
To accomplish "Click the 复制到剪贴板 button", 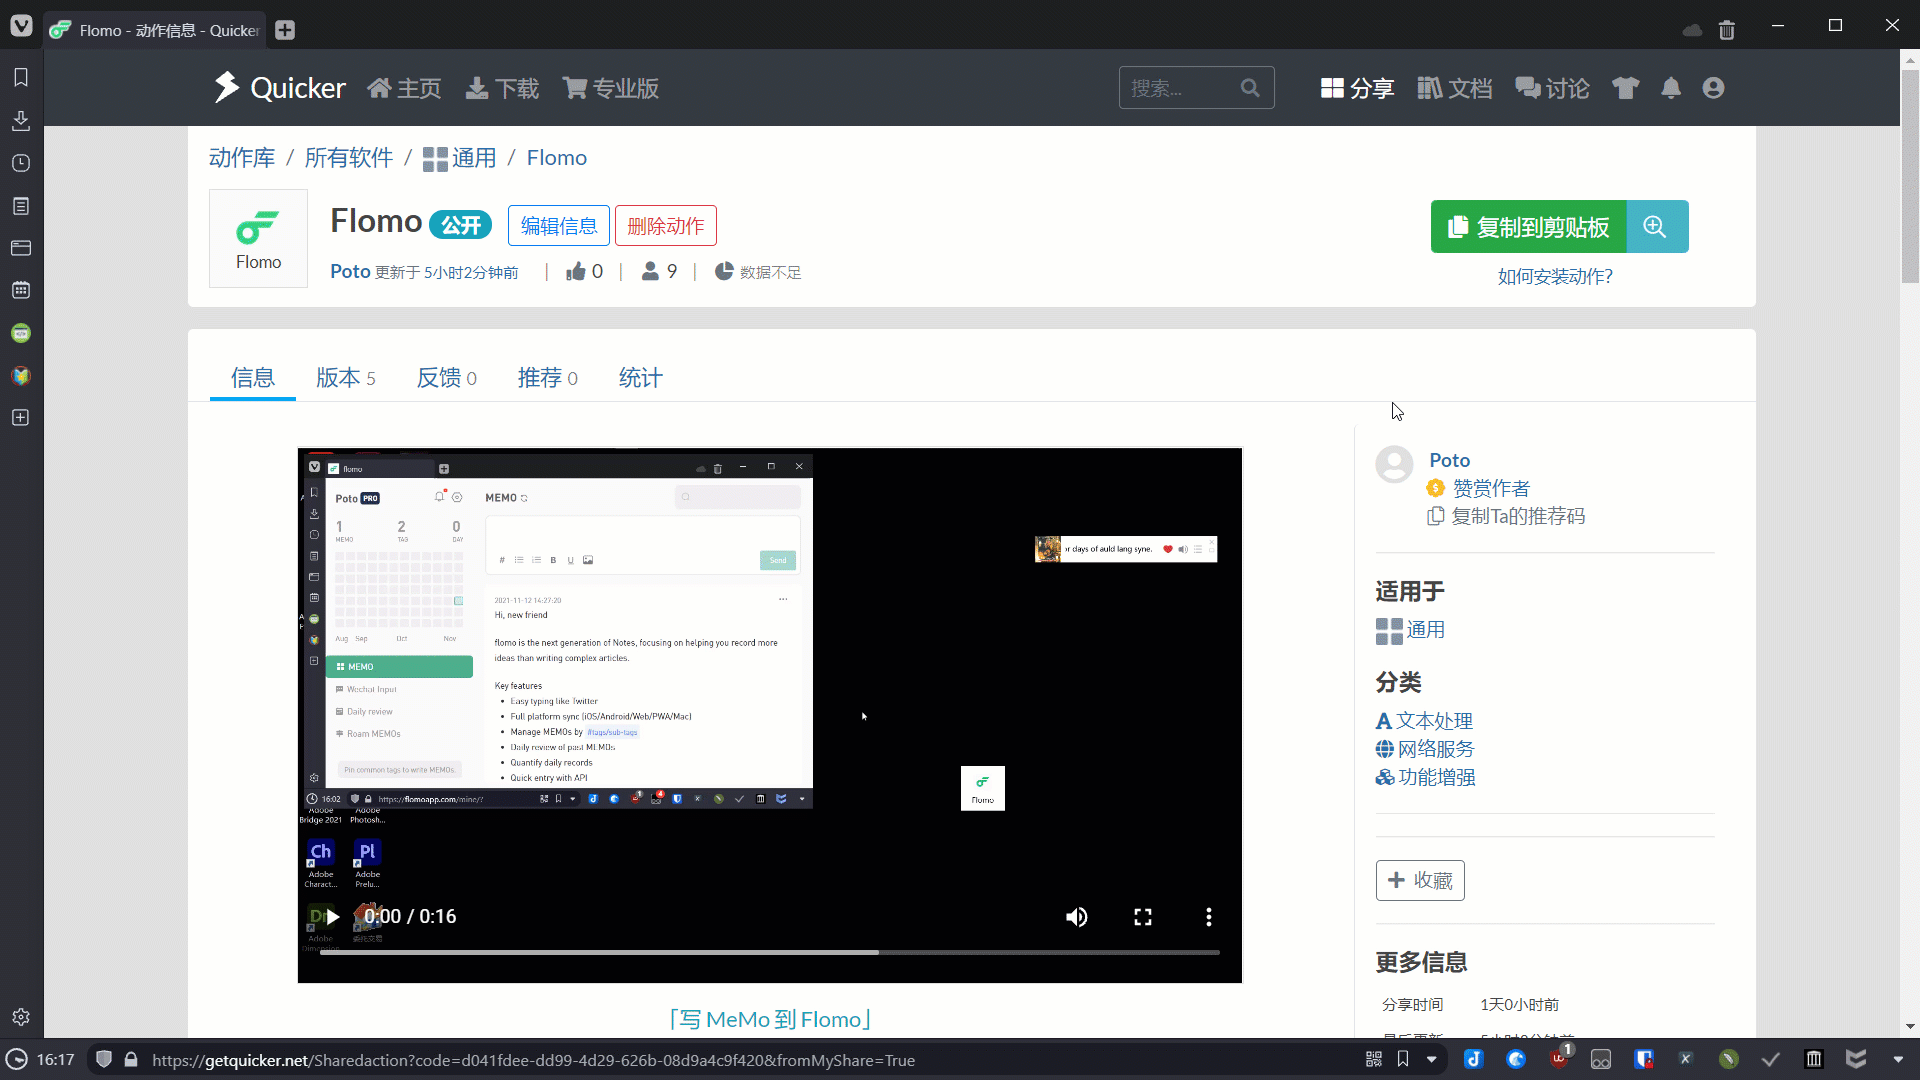I will 1528,227.
